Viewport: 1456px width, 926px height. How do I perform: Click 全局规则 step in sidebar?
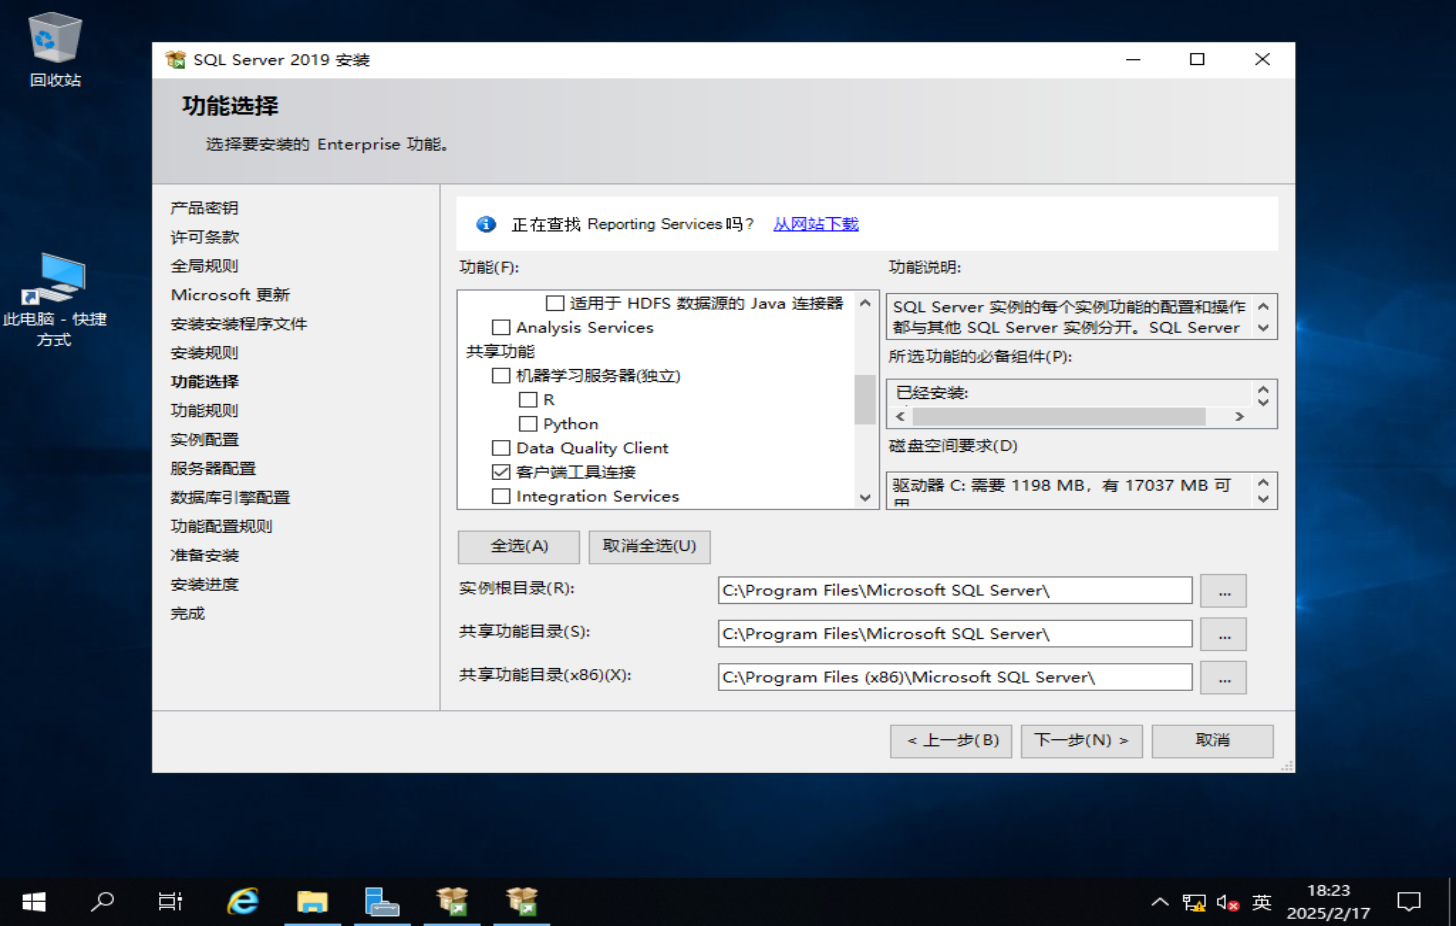204,266
